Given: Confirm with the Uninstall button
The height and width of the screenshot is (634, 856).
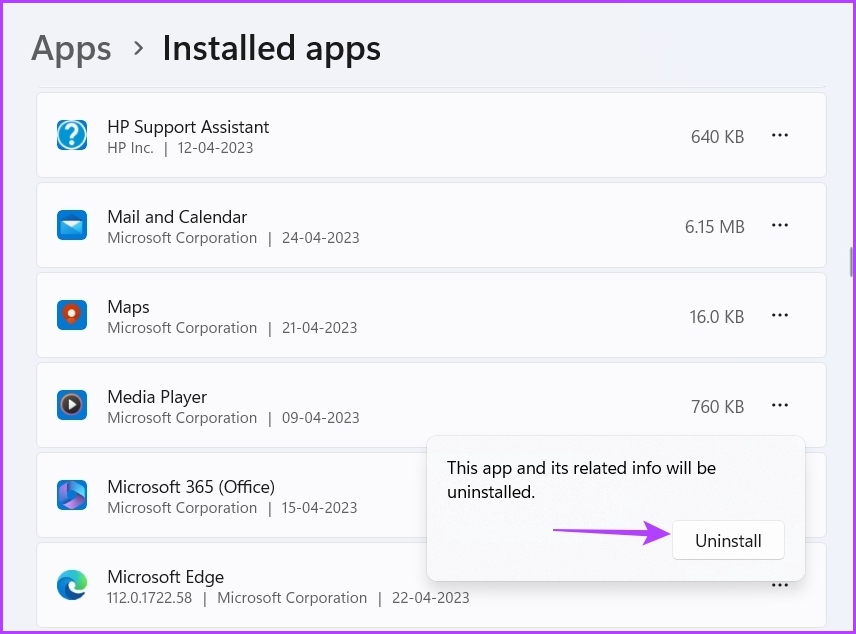Looking at the screenshot, I should pyautogui.click(x=729, y=541).
